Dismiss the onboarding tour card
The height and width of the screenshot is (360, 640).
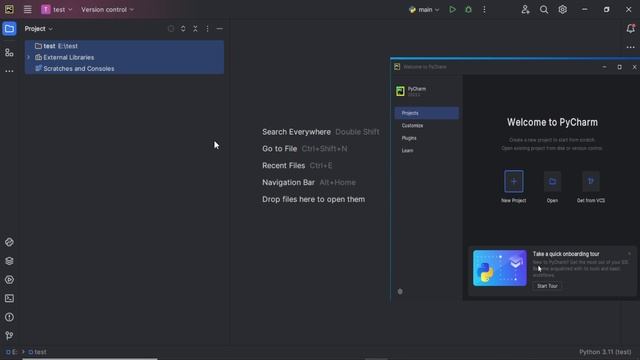tap(629, 254)
